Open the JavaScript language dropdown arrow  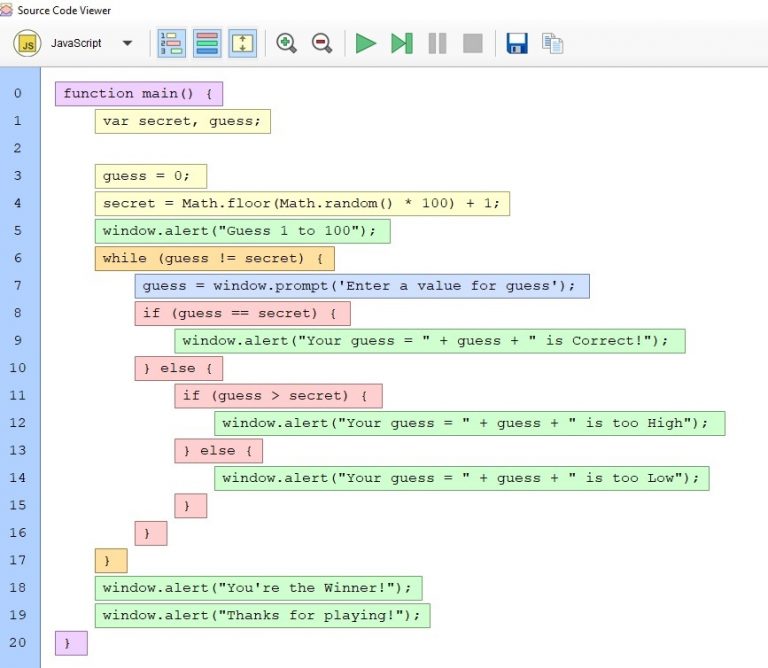(127, 43)
